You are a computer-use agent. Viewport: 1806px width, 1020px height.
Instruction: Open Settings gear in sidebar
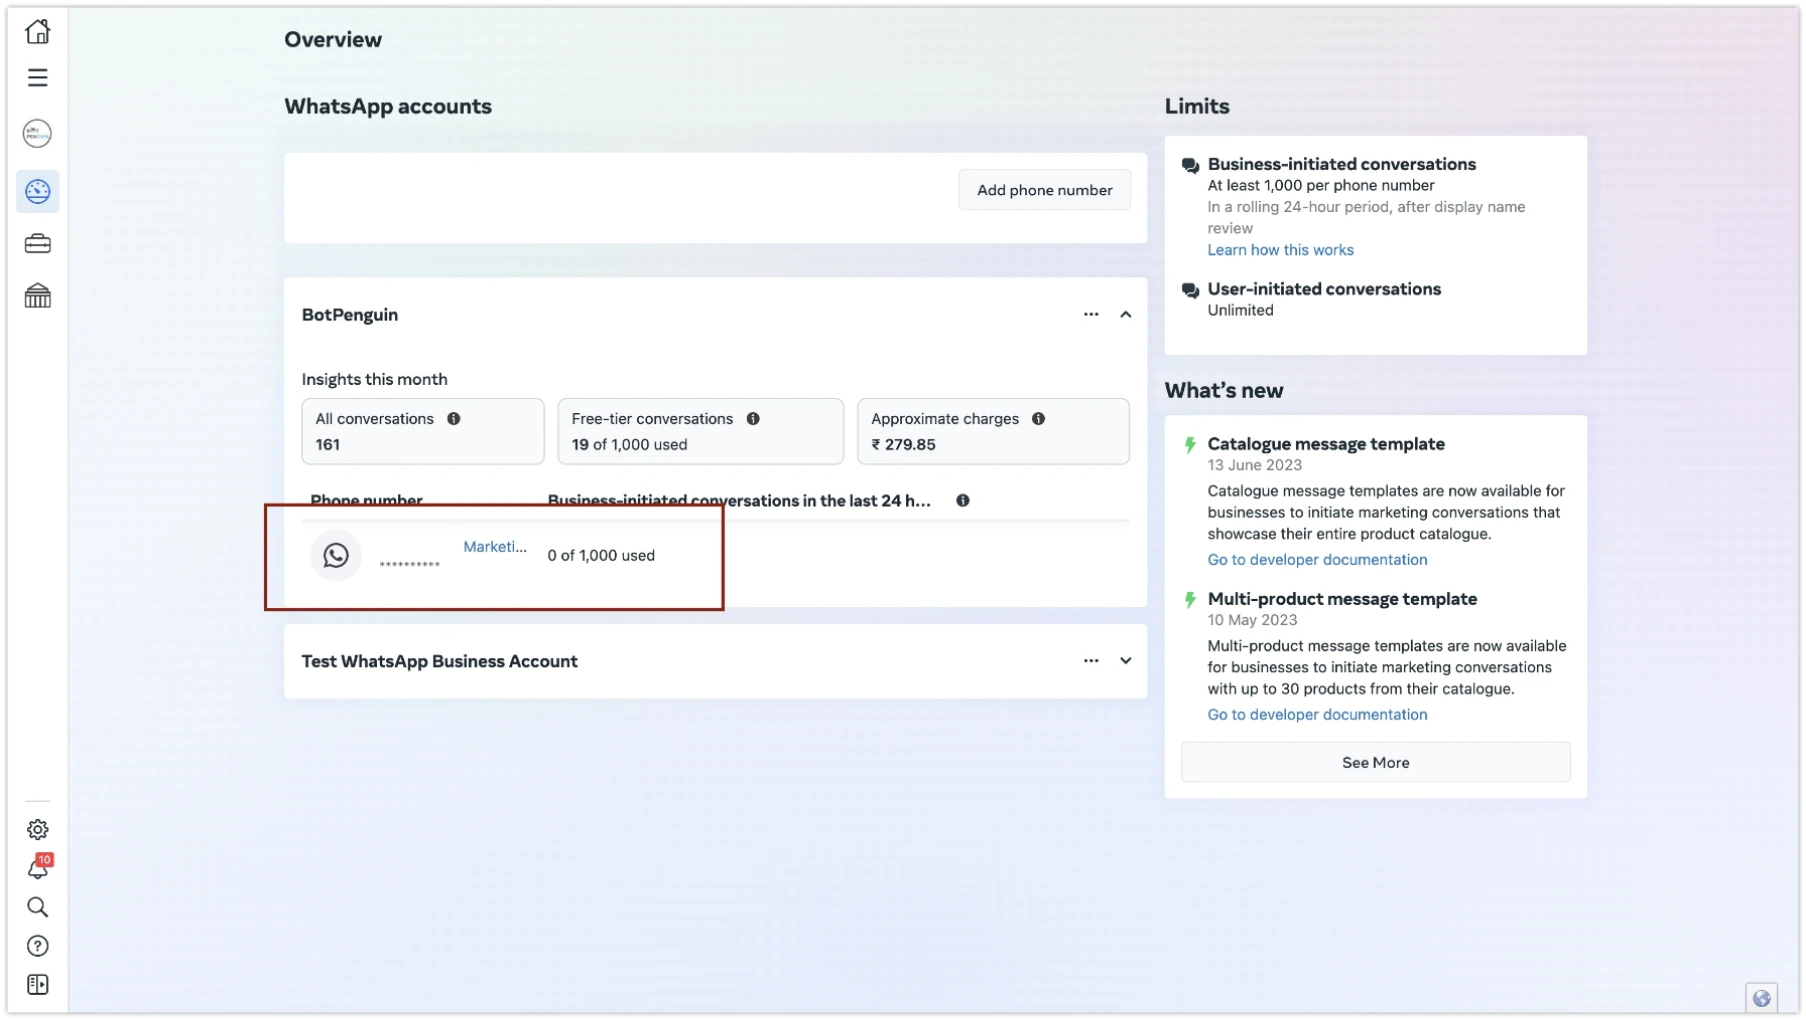coord(38,829)
